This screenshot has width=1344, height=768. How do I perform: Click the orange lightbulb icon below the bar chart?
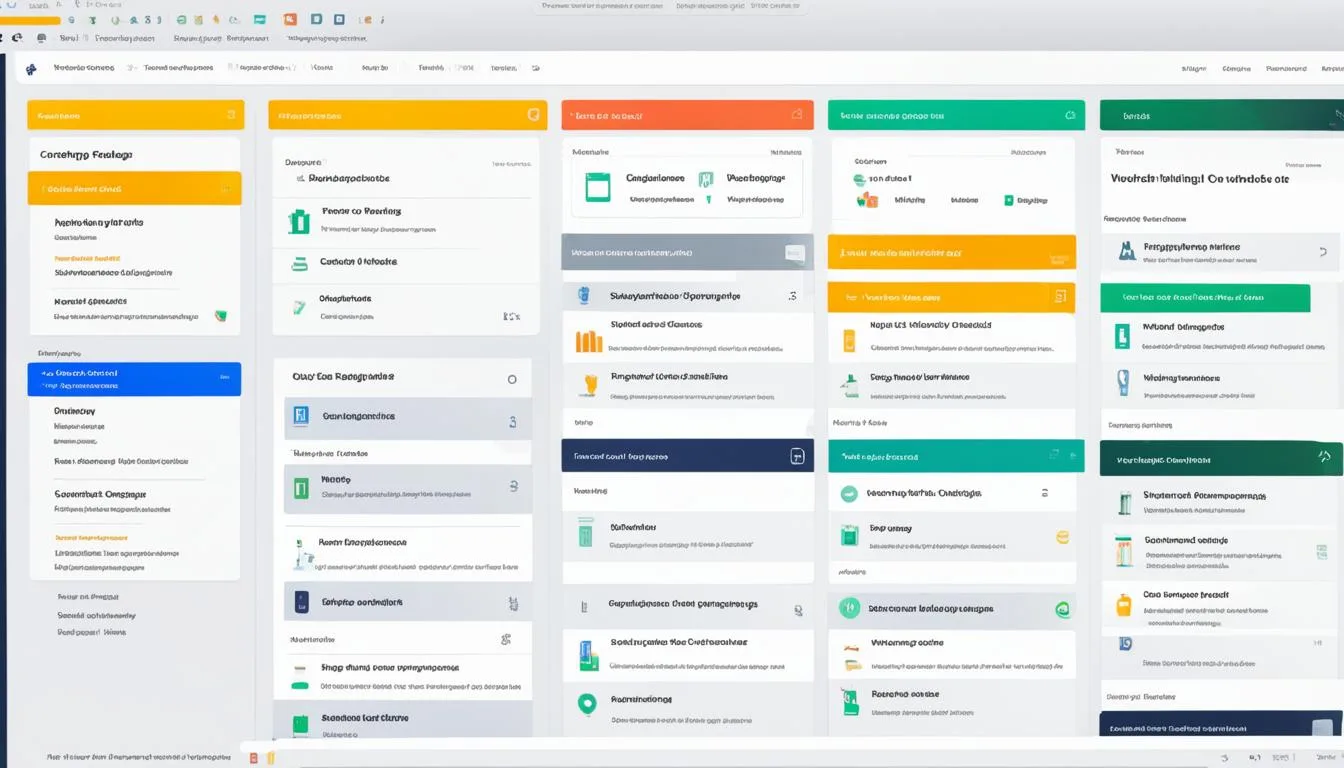tap(590, 385)
